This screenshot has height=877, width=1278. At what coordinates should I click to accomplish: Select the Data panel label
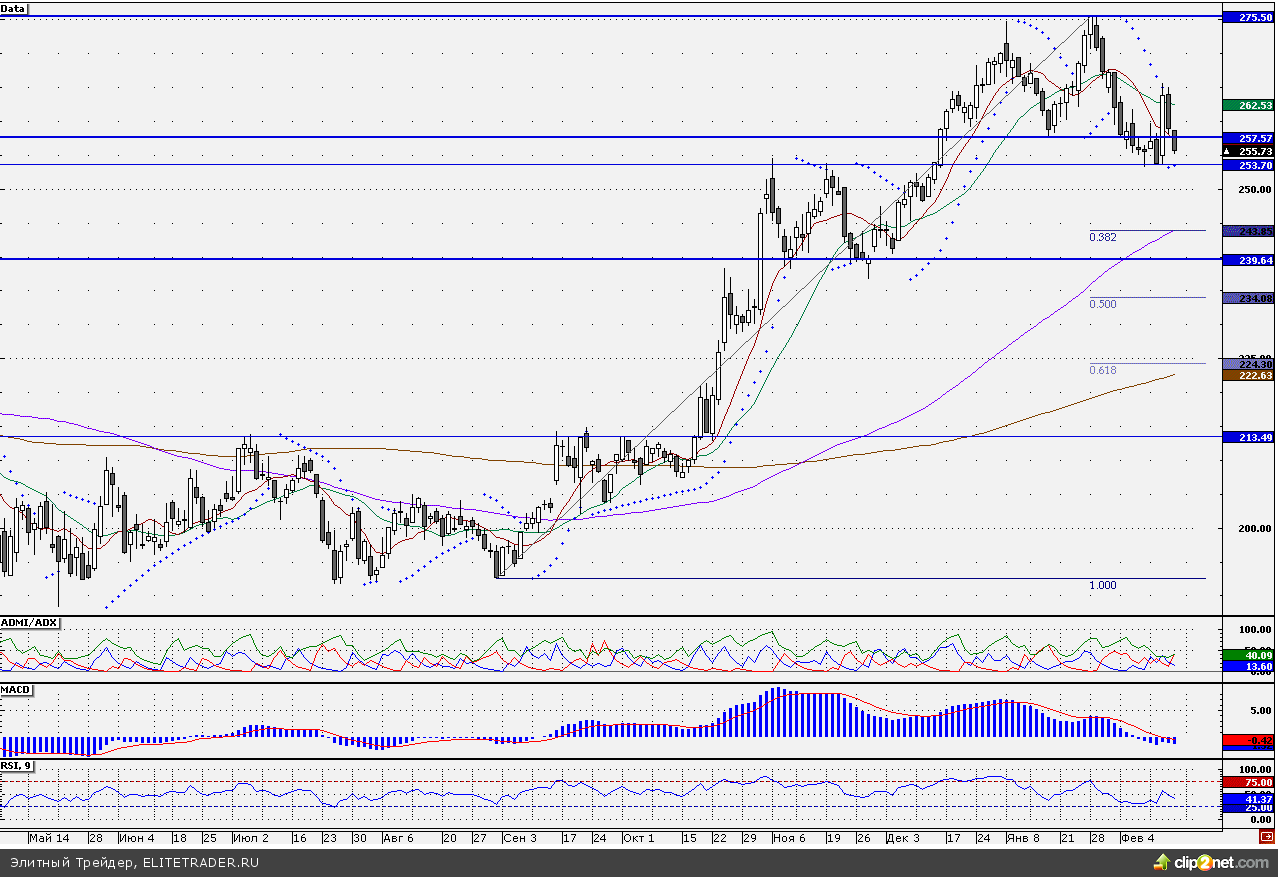[x=14, y=8]
